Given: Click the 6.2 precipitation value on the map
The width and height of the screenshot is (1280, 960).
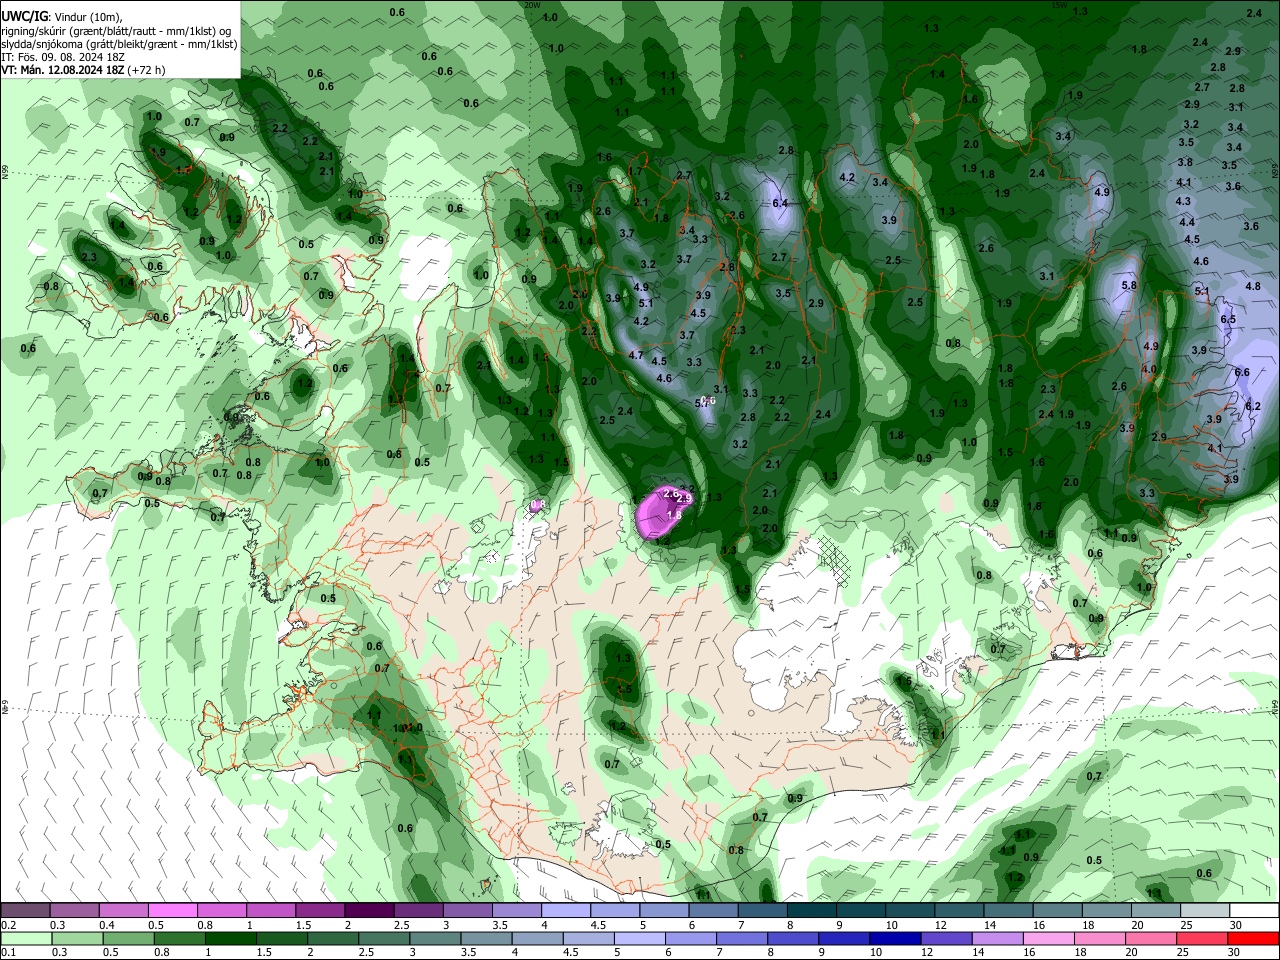Looking at the screenshot, I should point(1253,406).
